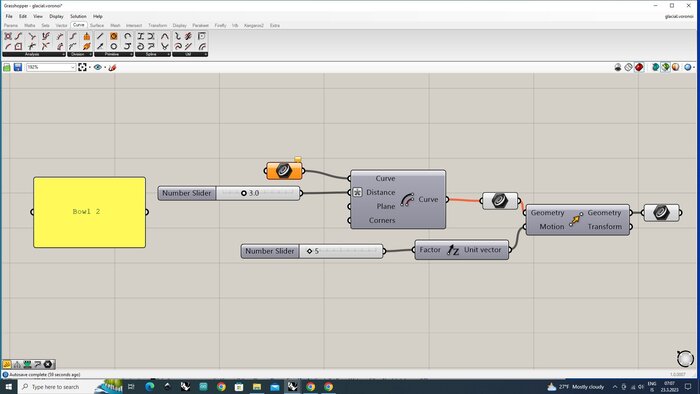This screenshot has height=394, width=700.
Task: Click the Unit Z vector icon
Action: coord(453,250)
